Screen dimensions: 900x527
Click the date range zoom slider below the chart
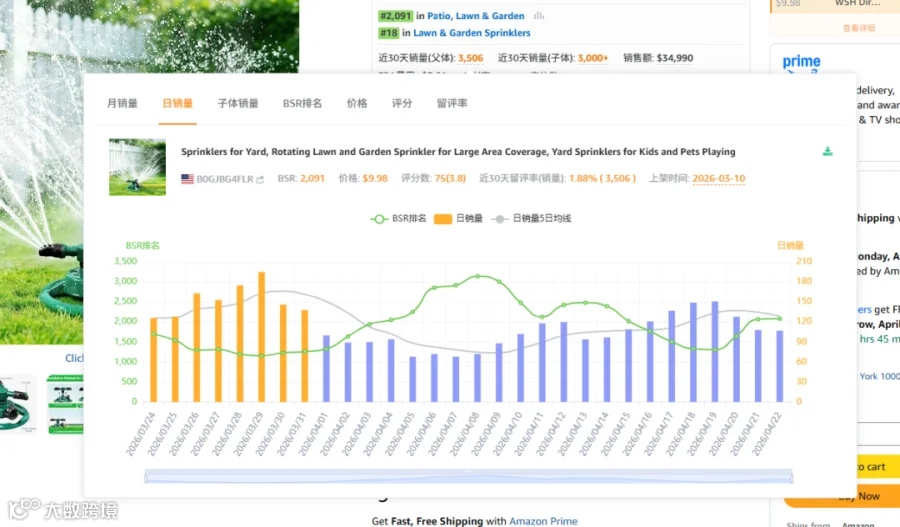tap(468, 476)
